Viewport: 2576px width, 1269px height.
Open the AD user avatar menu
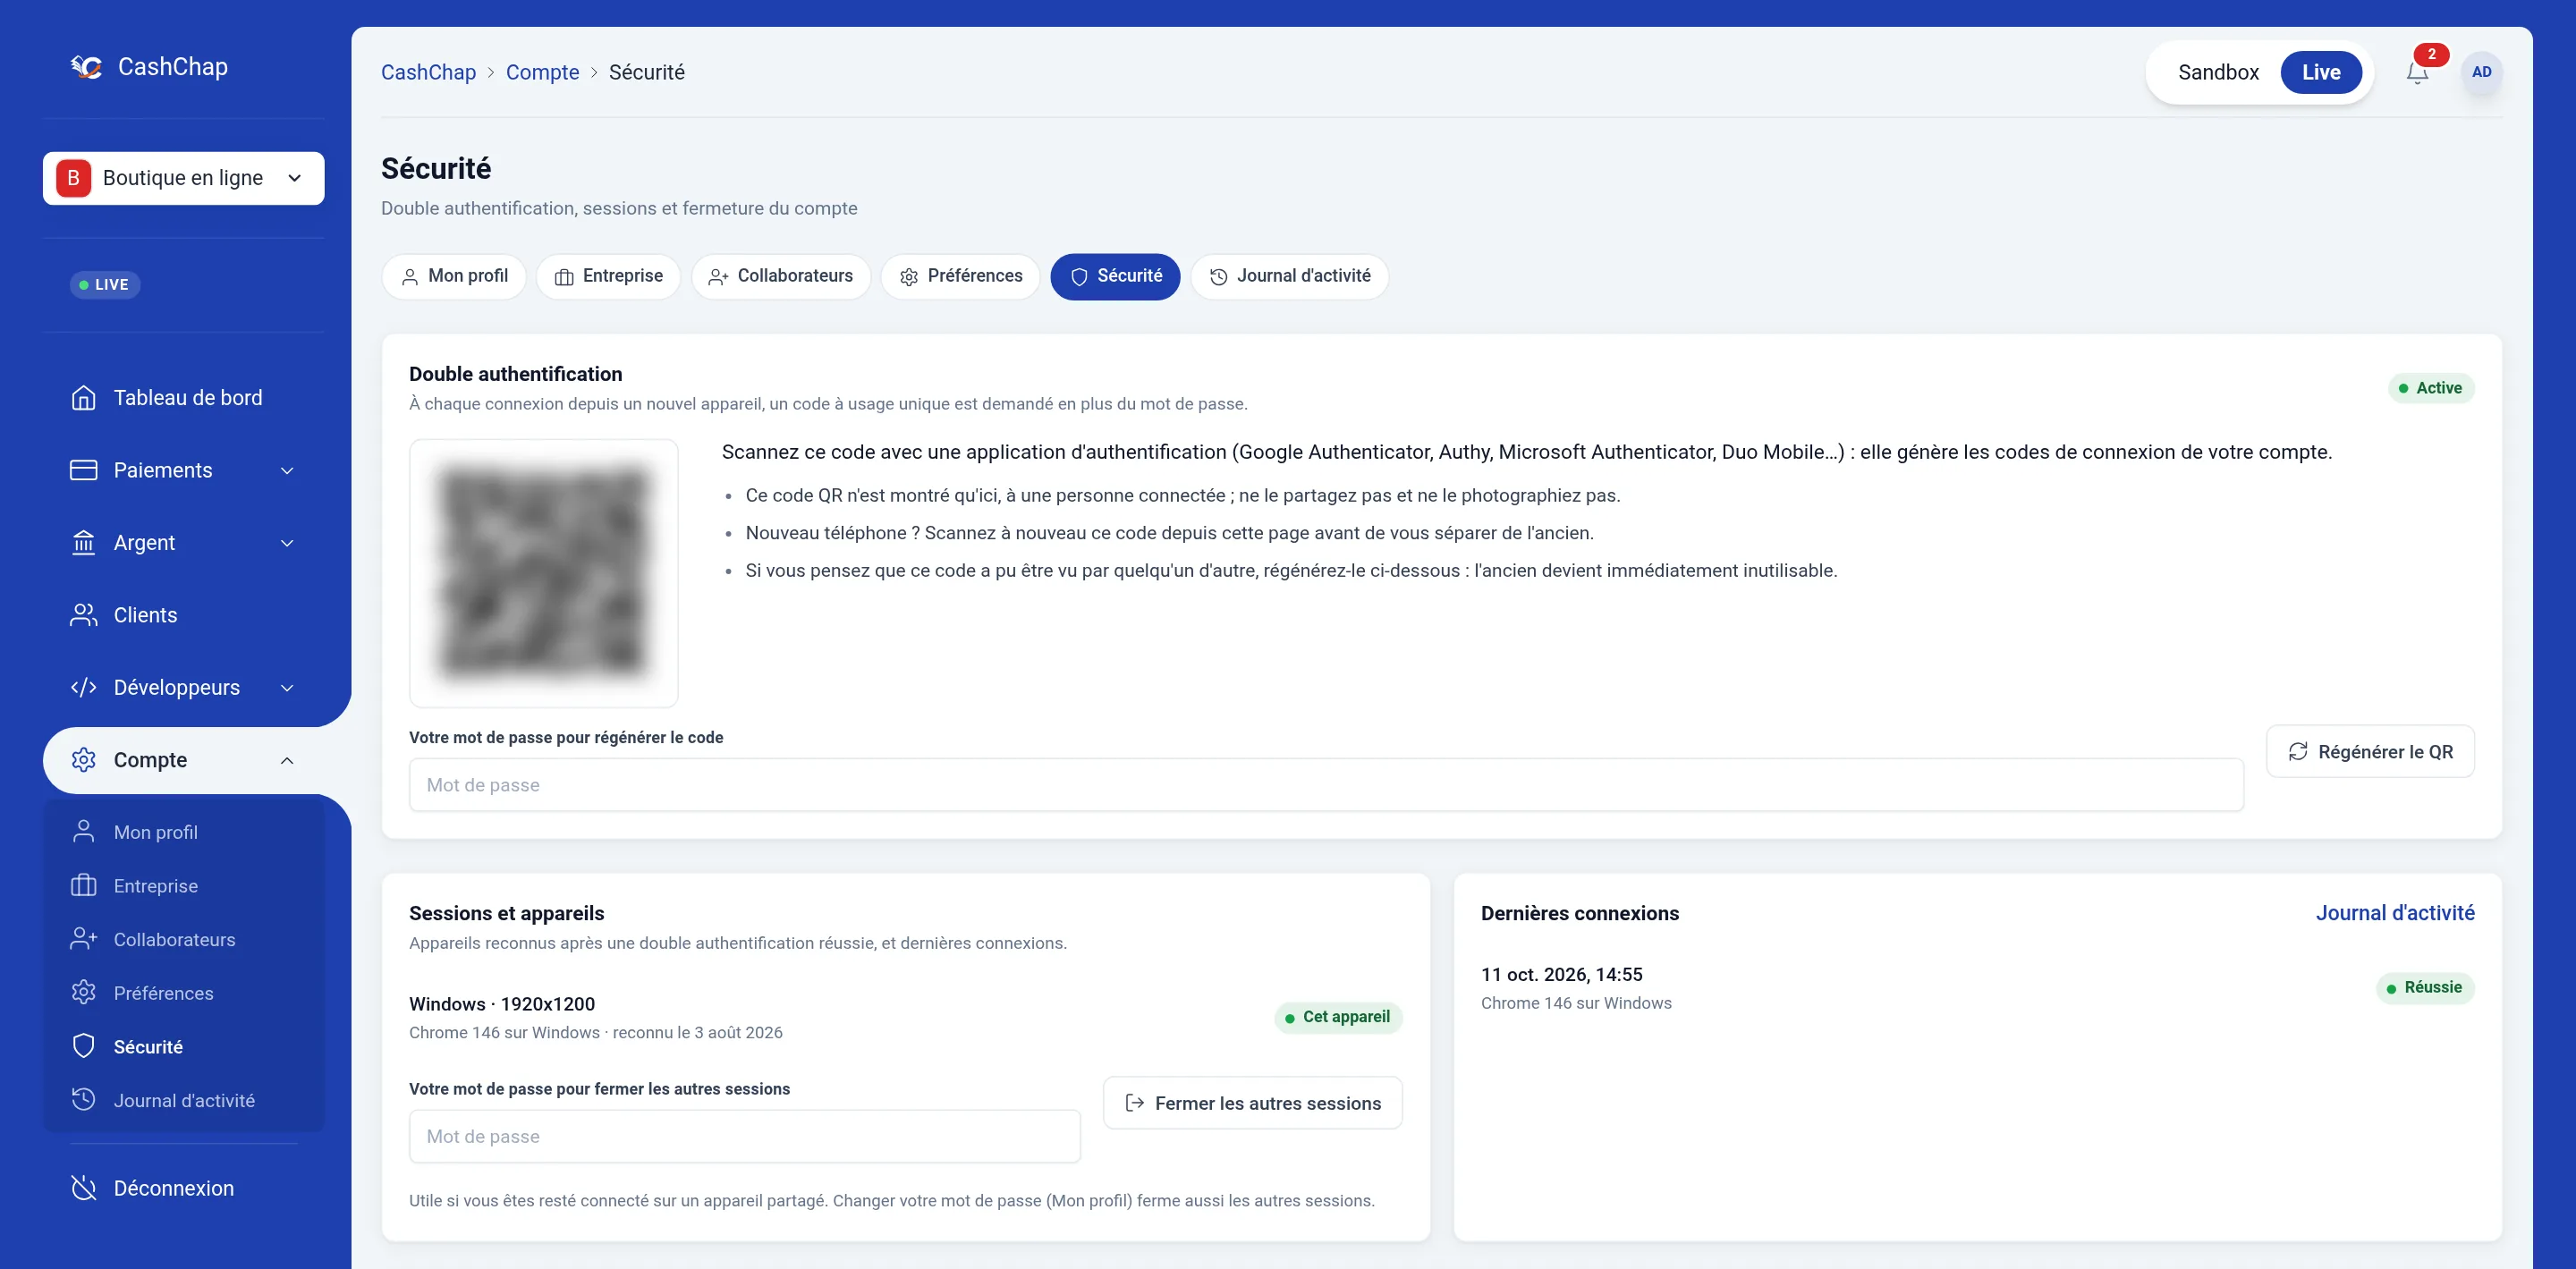(2481, 72)
